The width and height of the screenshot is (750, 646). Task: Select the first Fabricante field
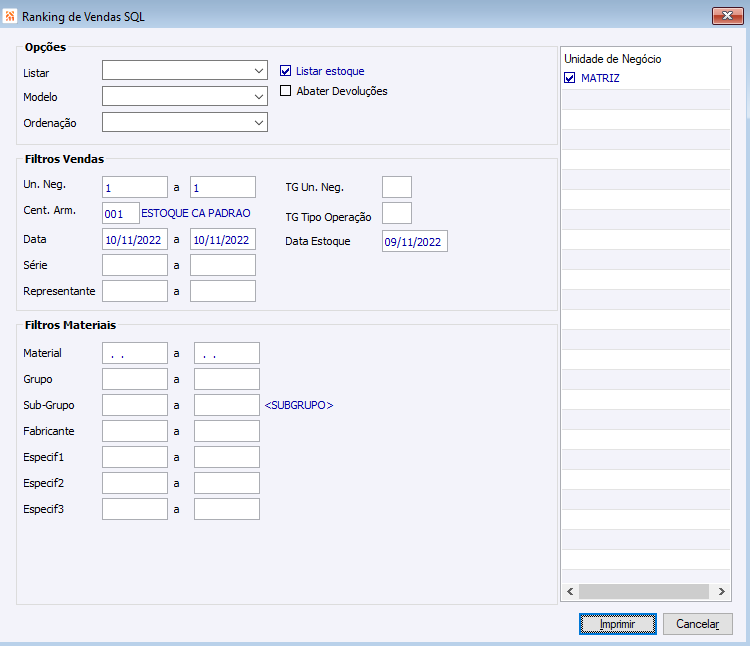tap(134, 431)
